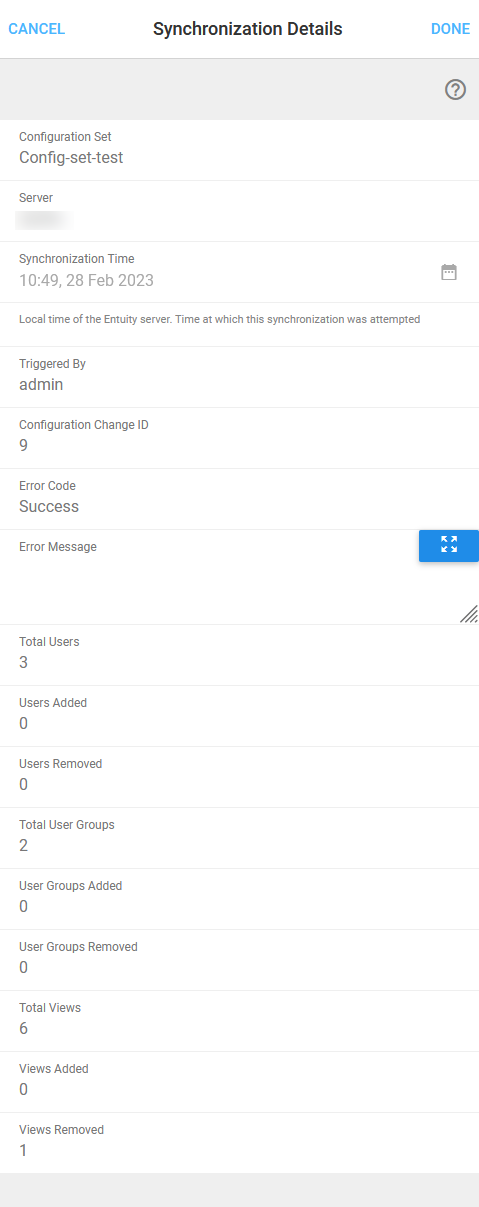Select the Configuration Set field
Viewport: 479px width, 1207px height.
(x=239, y=150)
